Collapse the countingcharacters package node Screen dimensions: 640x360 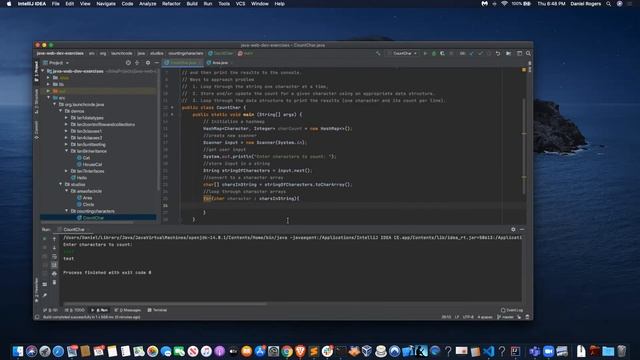point(67,211)
